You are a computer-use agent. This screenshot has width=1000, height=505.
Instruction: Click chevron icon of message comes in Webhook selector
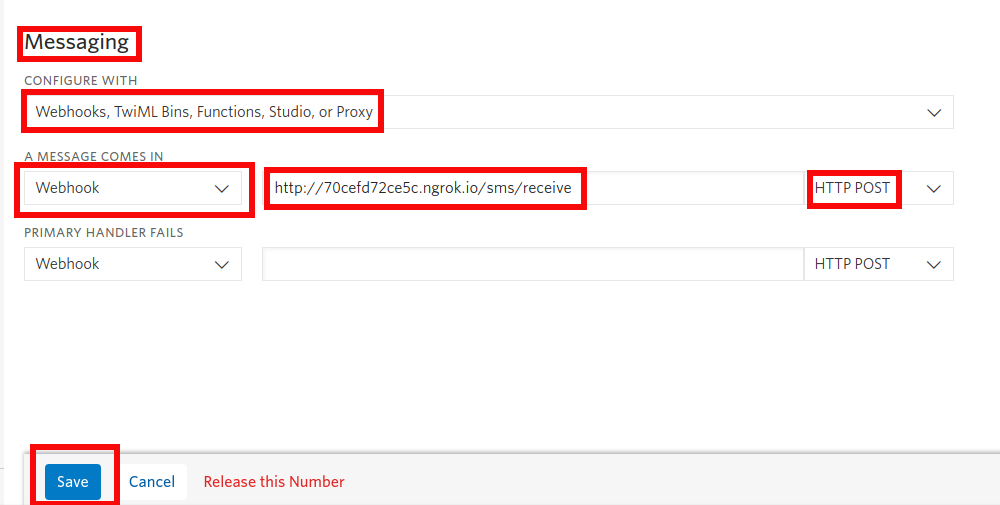pyautogui.click(x=222, y=188)
